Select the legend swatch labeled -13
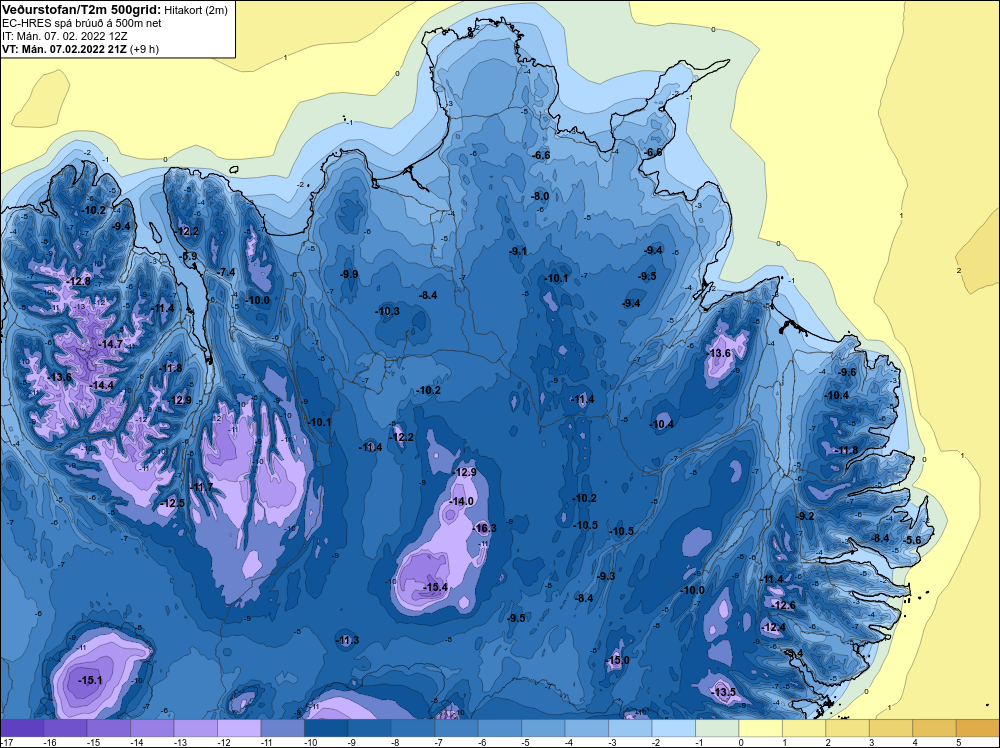Image resolution: width=1000 pixels, height=748 pixels. coord(196,728)
